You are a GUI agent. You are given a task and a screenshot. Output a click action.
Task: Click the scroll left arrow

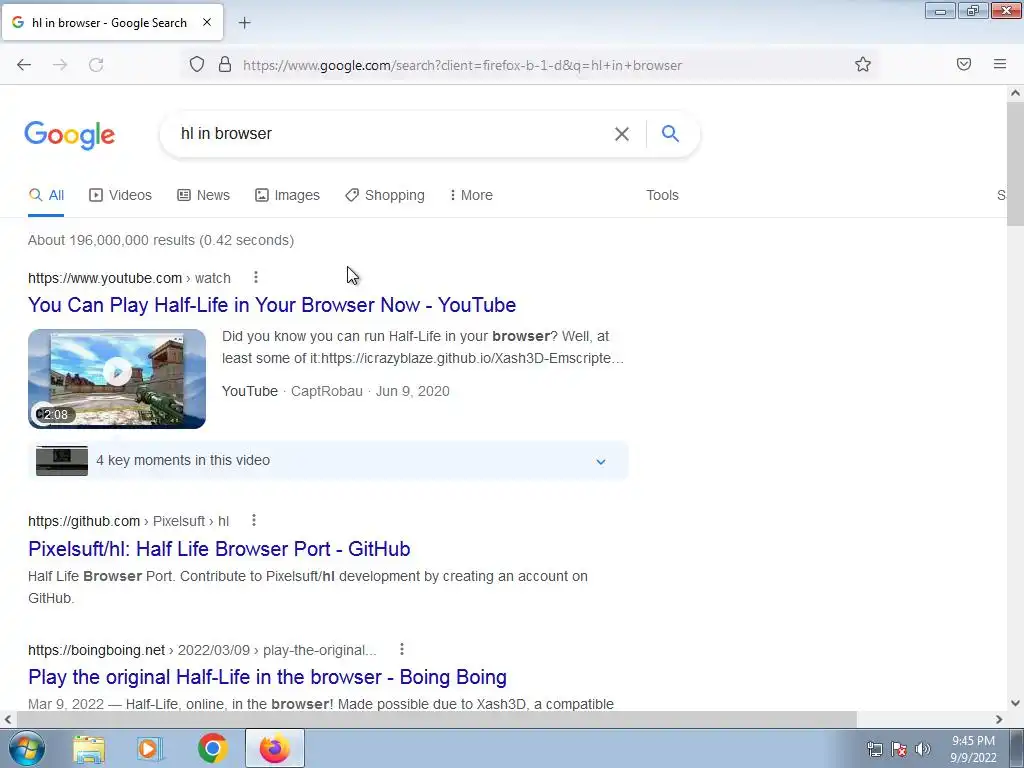point(7,719)
